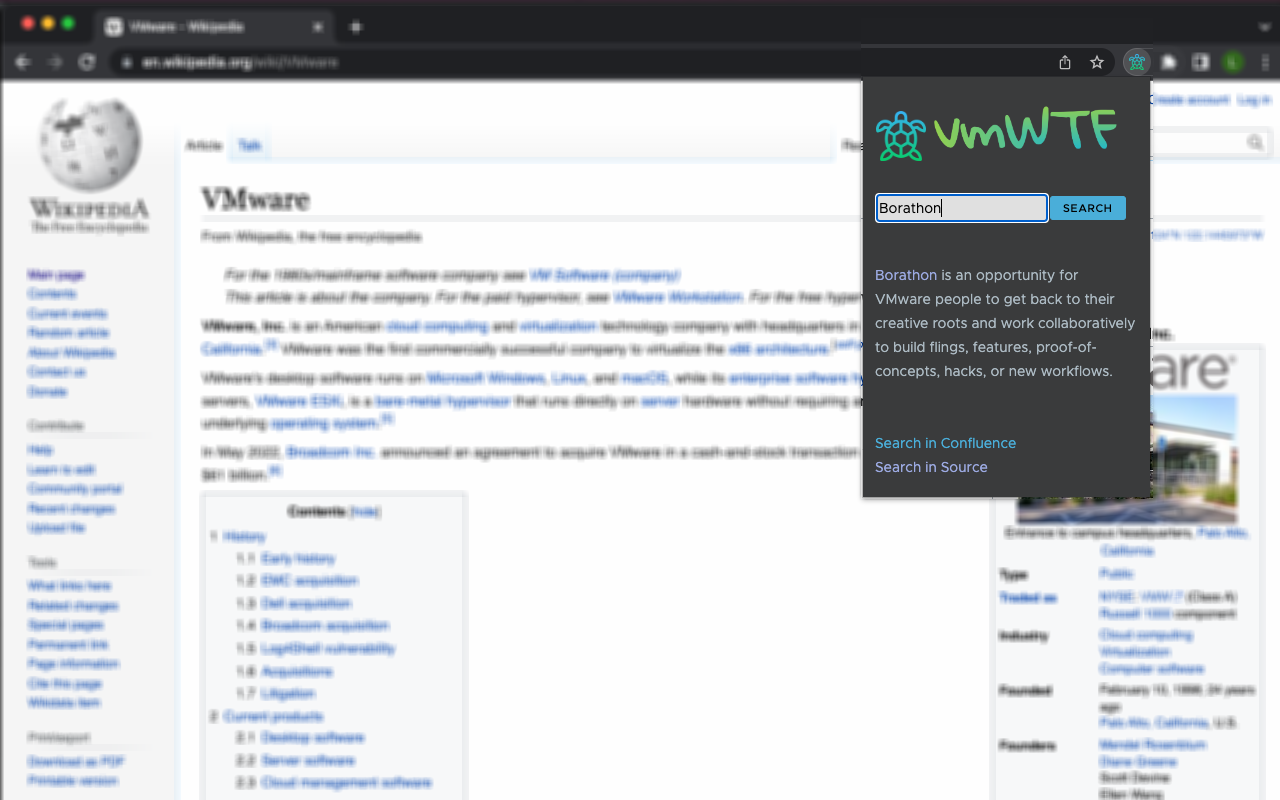1280x800 pixels.
Task: Click the vmWTF turtle extension icon
Action: [x=1136, y=63]
